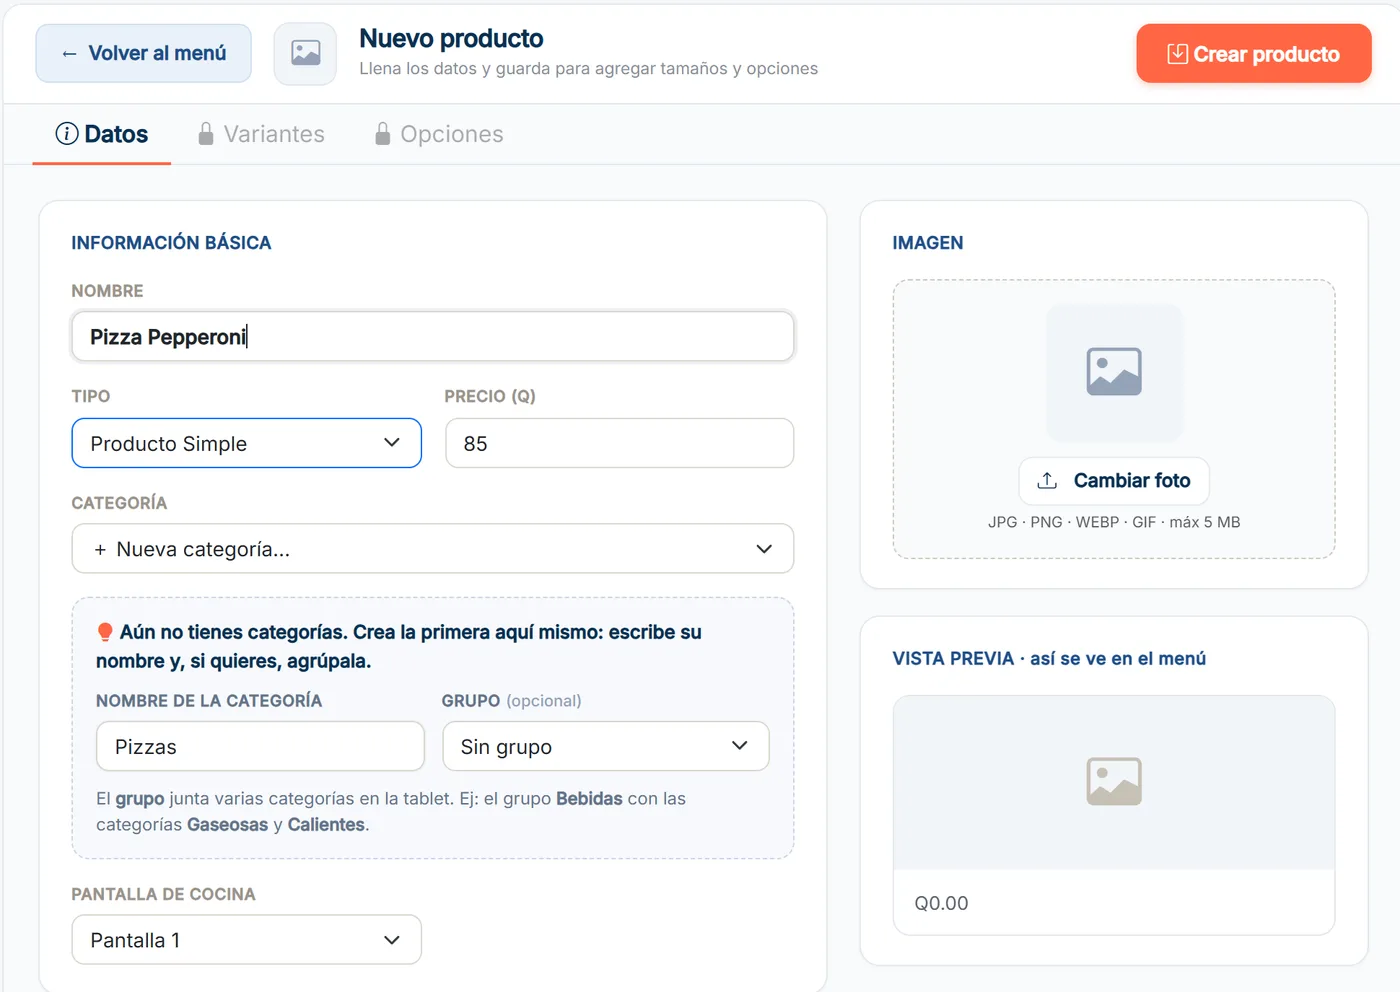This screenshot has width=1400, height=992.
Task: Click the Crear producto button
Action: (1254, 54)
